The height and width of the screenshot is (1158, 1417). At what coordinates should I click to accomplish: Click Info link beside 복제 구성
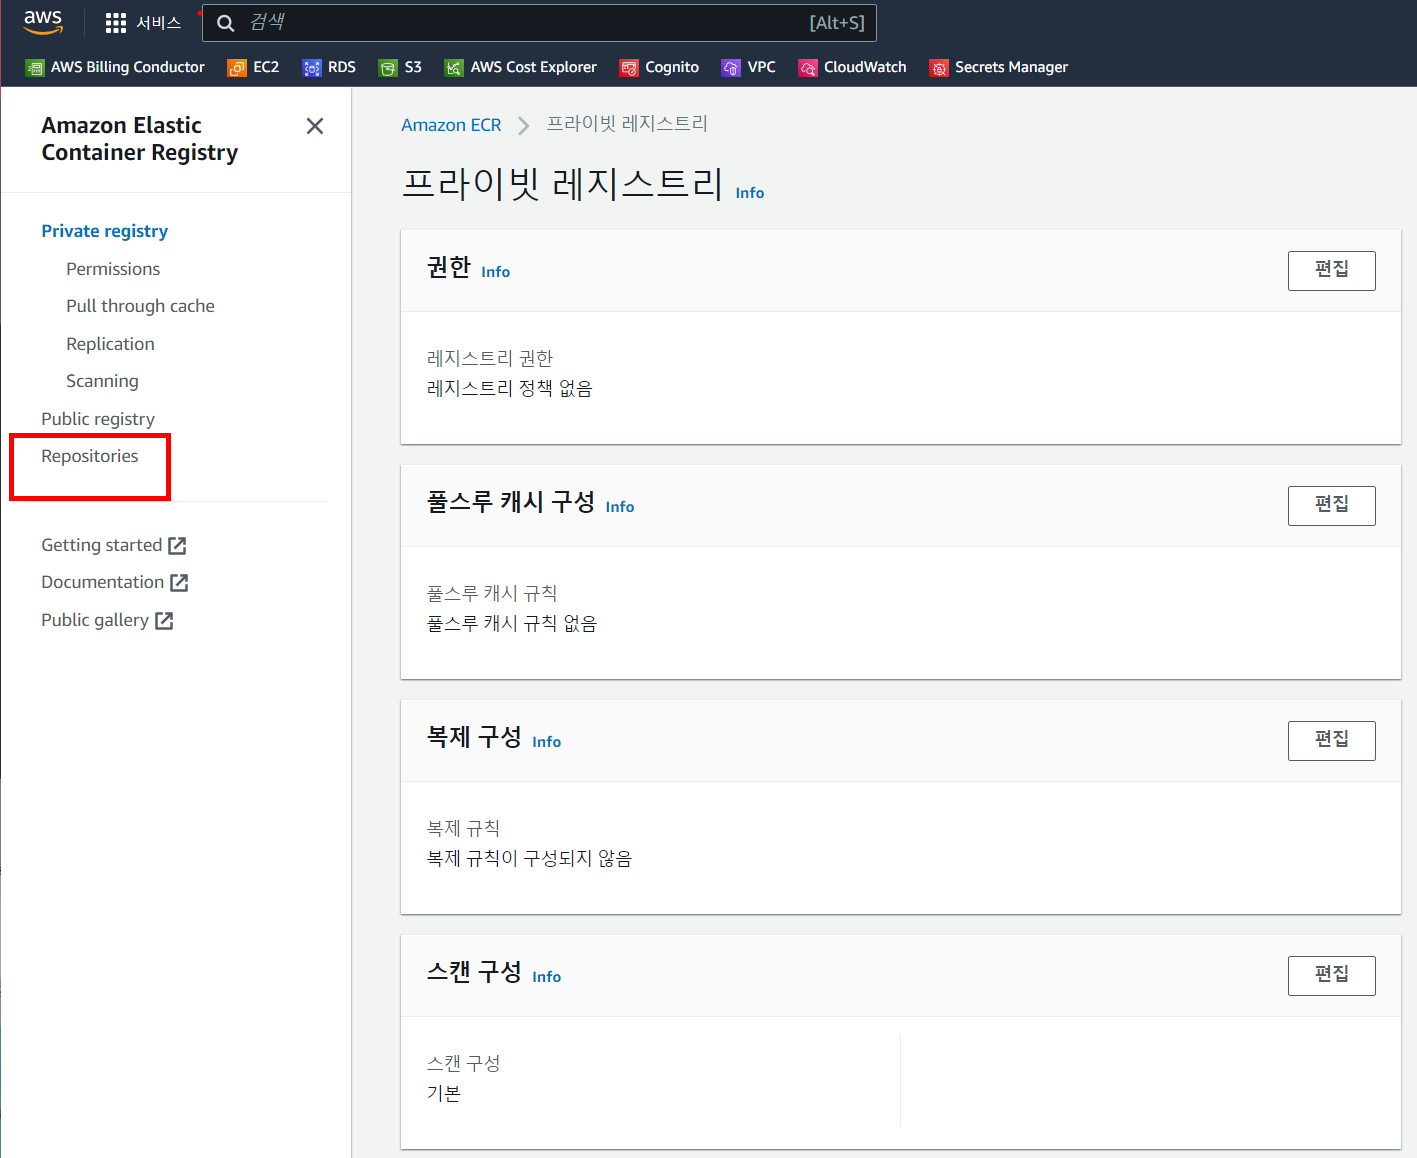pos(547,742)
